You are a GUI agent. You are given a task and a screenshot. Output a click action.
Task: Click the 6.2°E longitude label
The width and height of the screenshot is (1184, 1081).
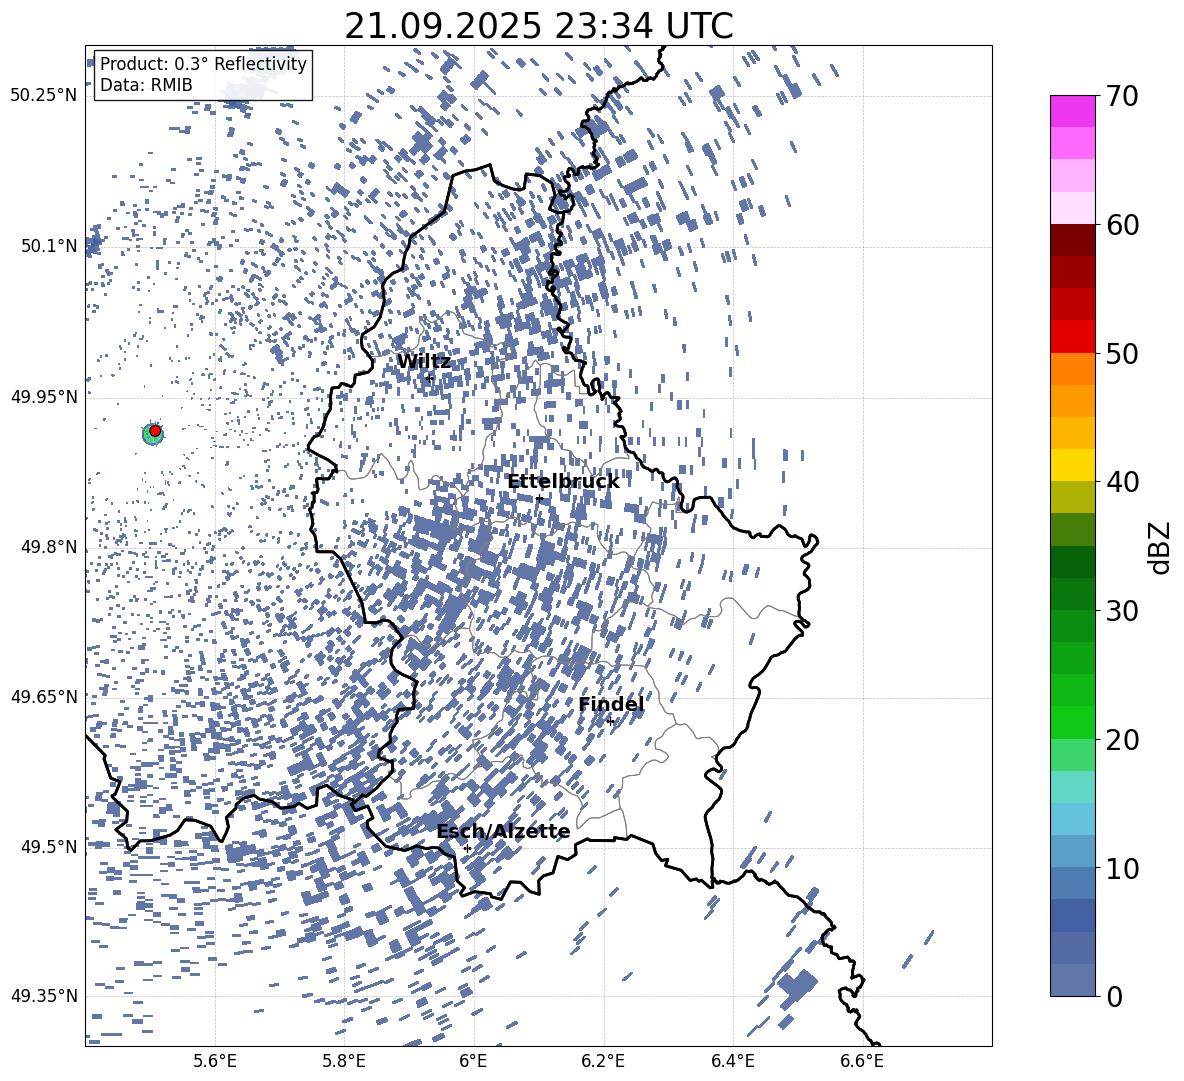pyautogui.click(x=603, y=1061)
